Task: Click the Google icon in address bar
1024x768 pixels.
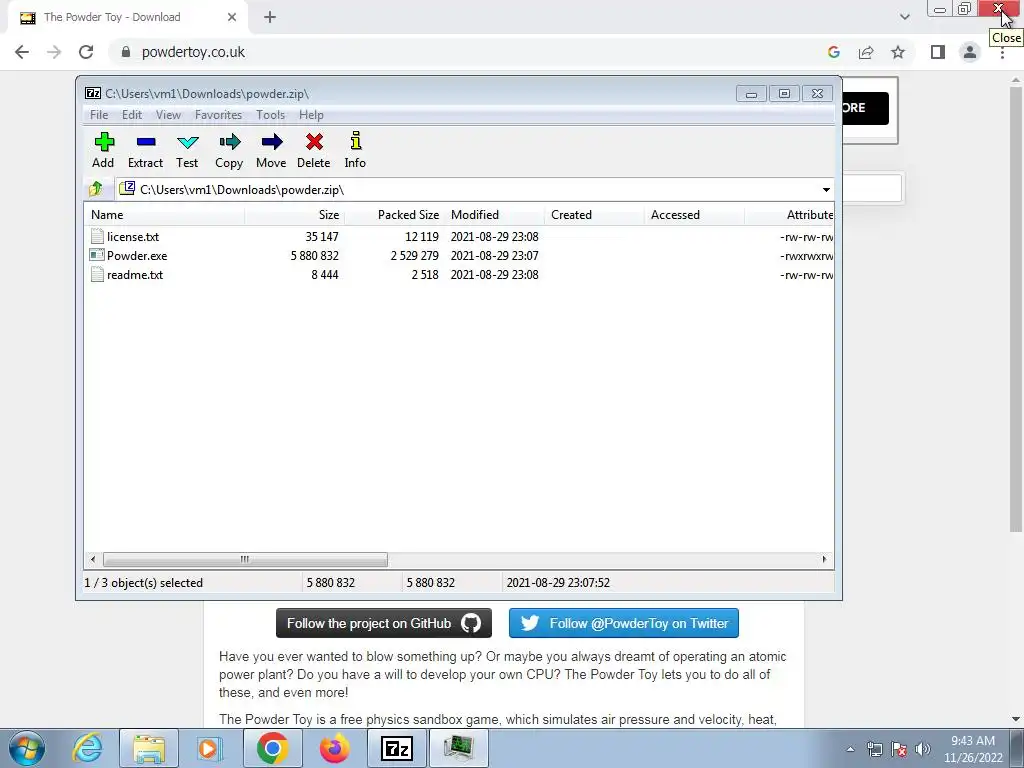Action: click(x=833, y=52)
